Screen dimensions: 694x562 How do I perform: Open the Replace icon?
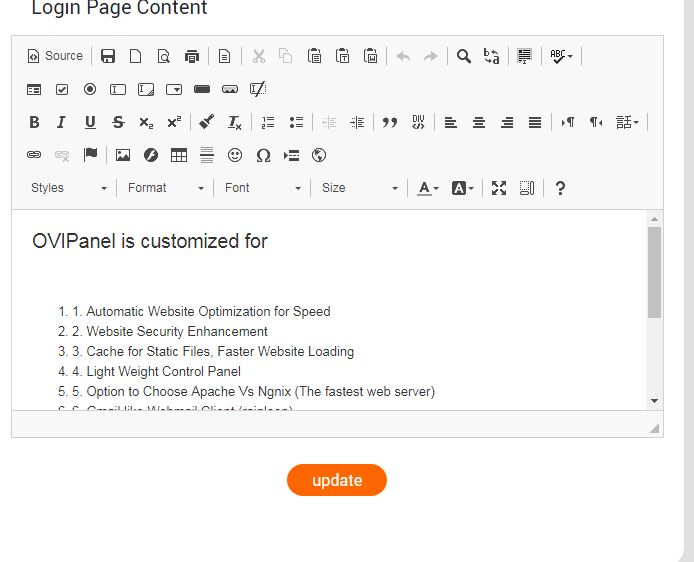tap(491, 56)
